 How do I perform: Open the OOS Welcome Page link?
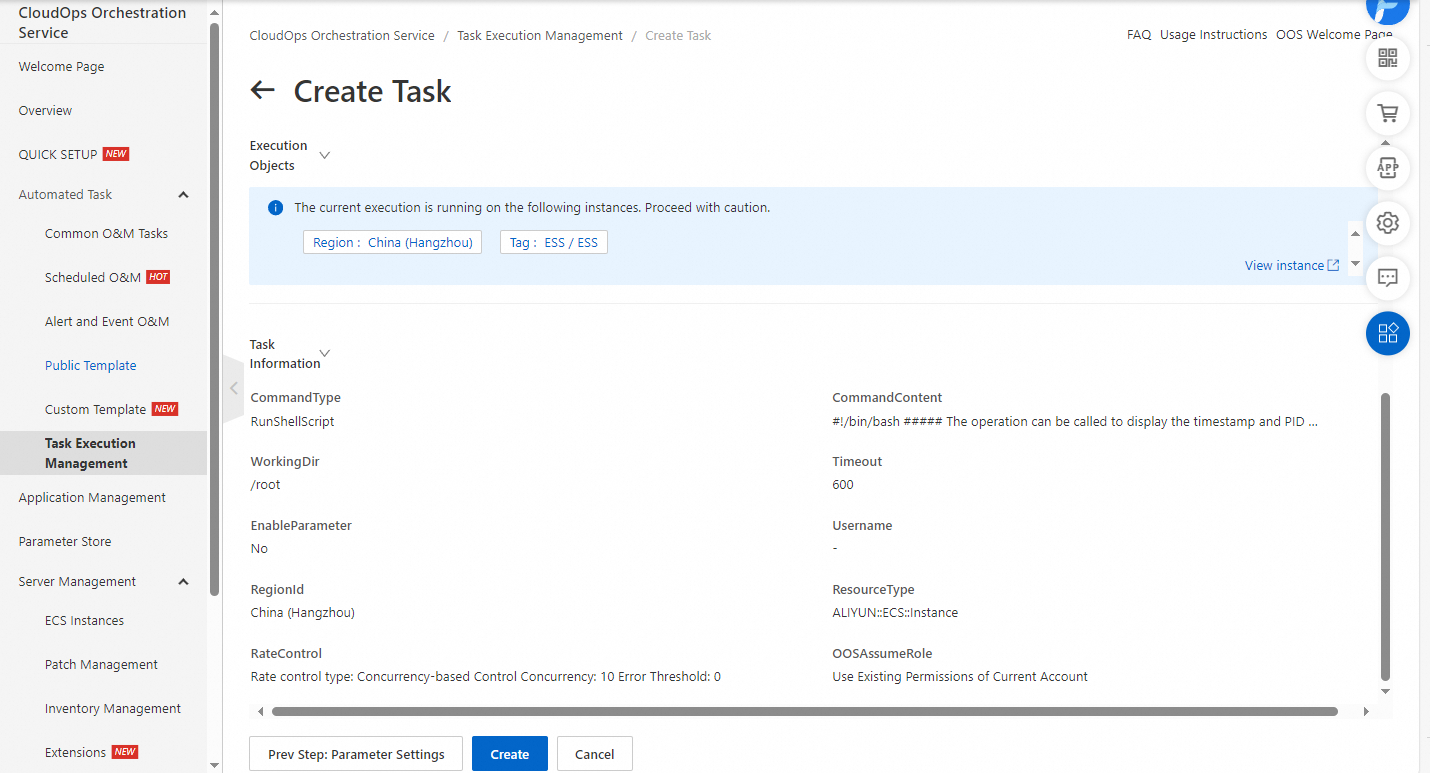click(x=1334, y=35)
